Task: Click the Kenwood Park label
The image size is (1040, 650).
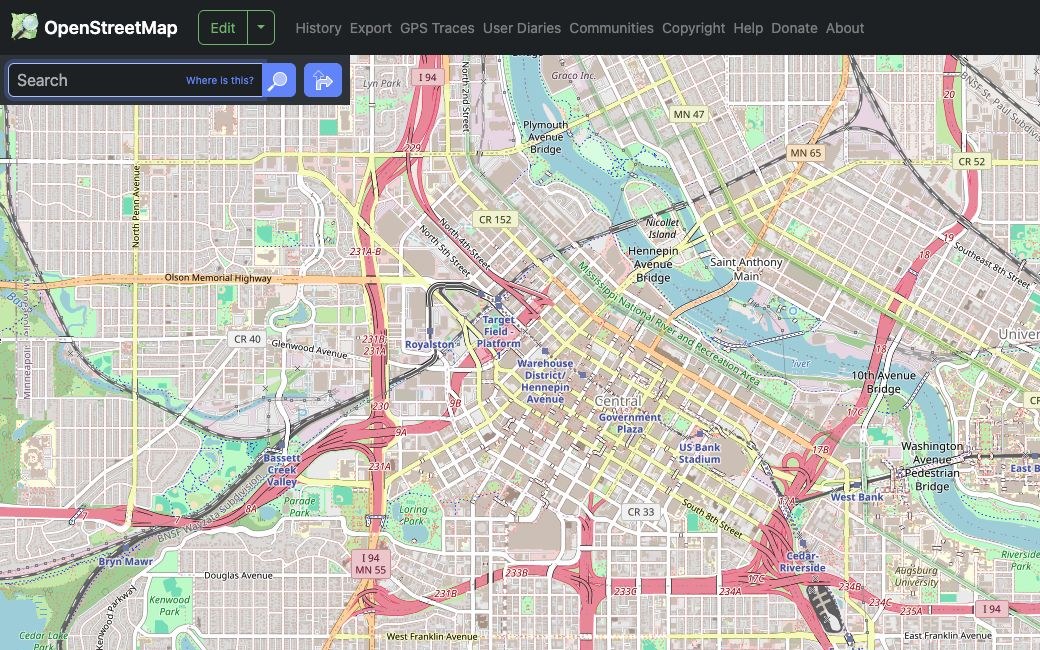Action: click(x=170, y=605)
